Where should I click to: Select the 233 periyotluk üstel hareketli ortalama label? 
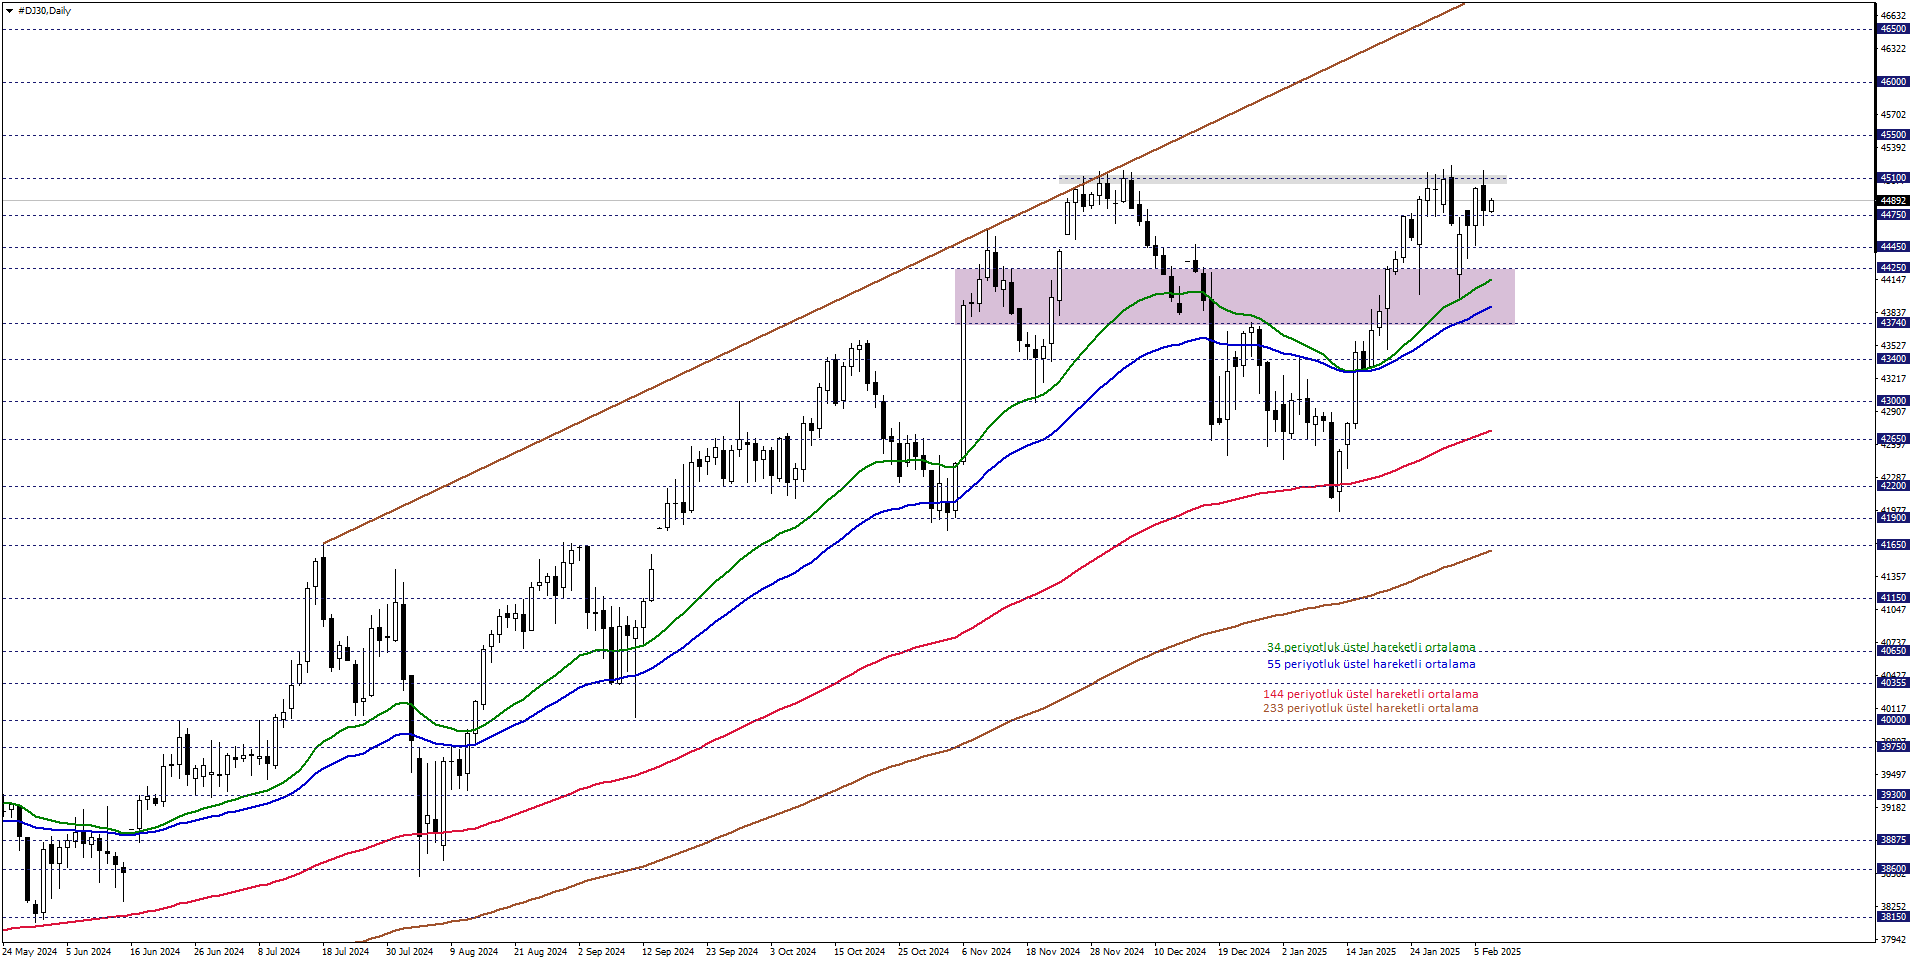pyautogui.click(x=1370, y=708)
